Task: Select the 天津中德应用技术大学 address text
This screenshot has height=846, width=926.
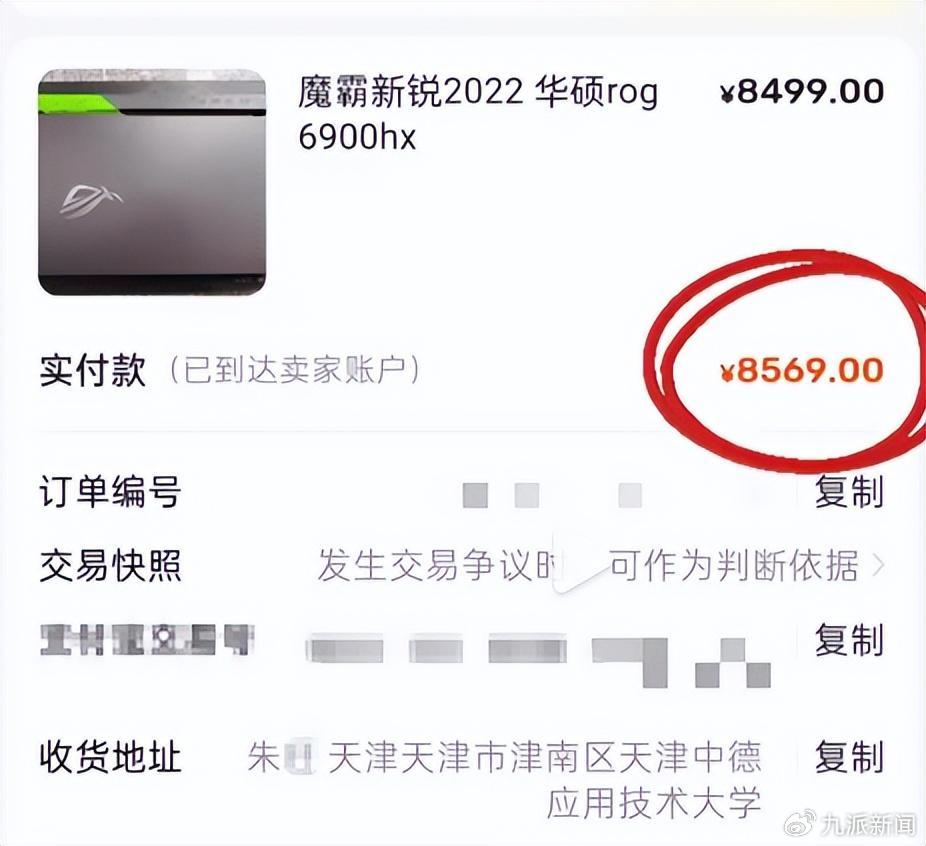Action: (654, 780)
